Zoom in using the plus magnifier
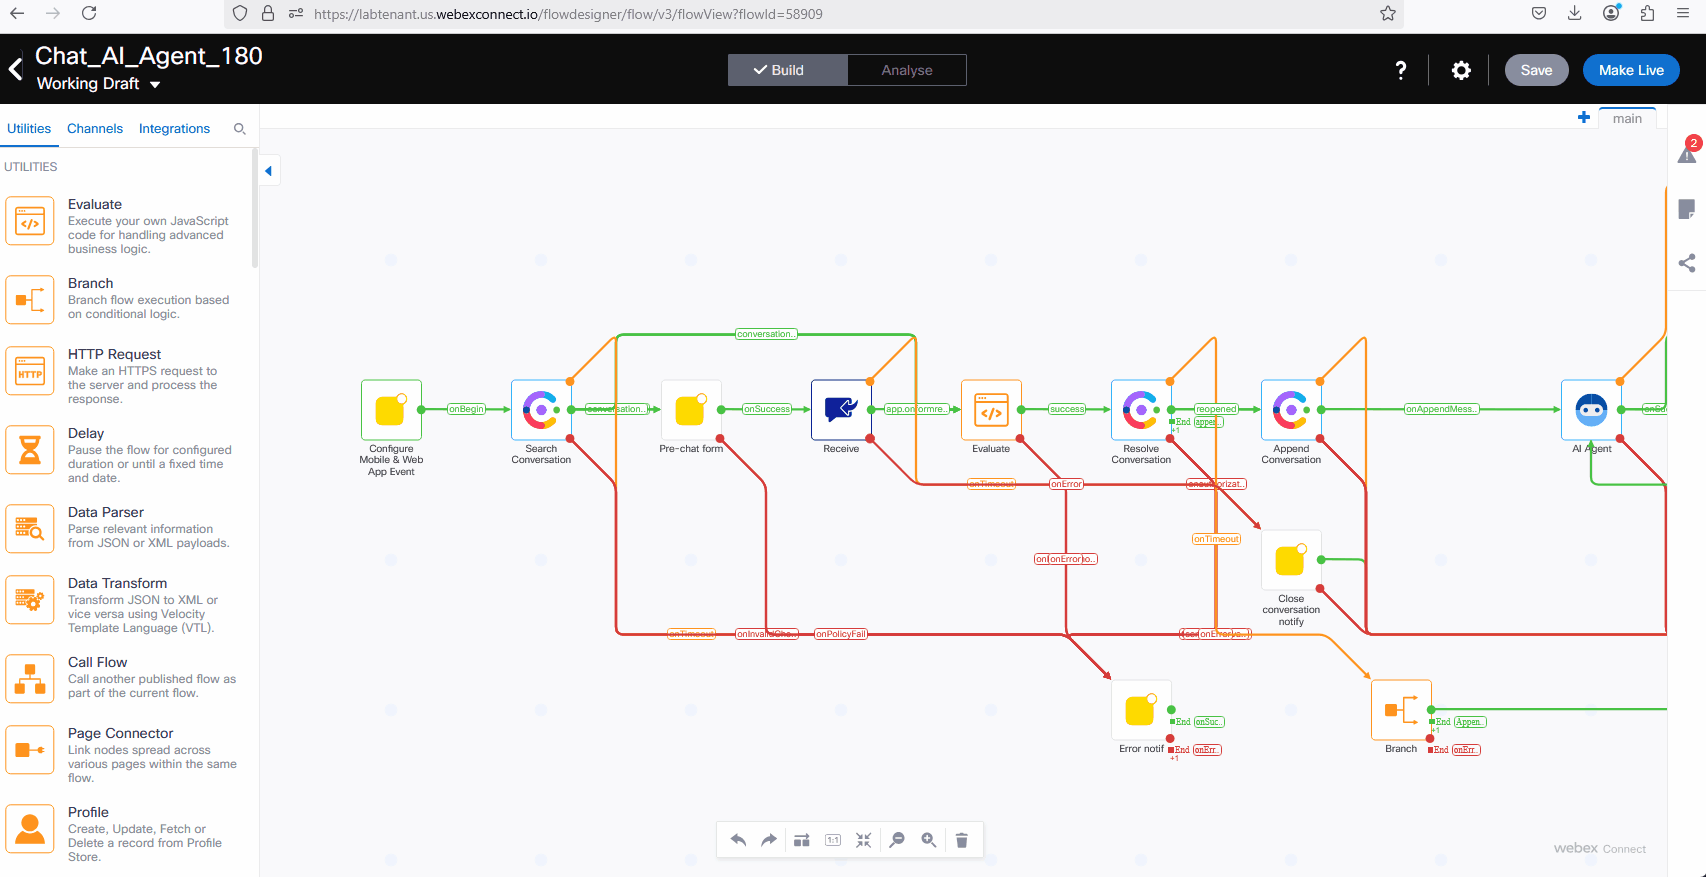 tap(929, 840)
